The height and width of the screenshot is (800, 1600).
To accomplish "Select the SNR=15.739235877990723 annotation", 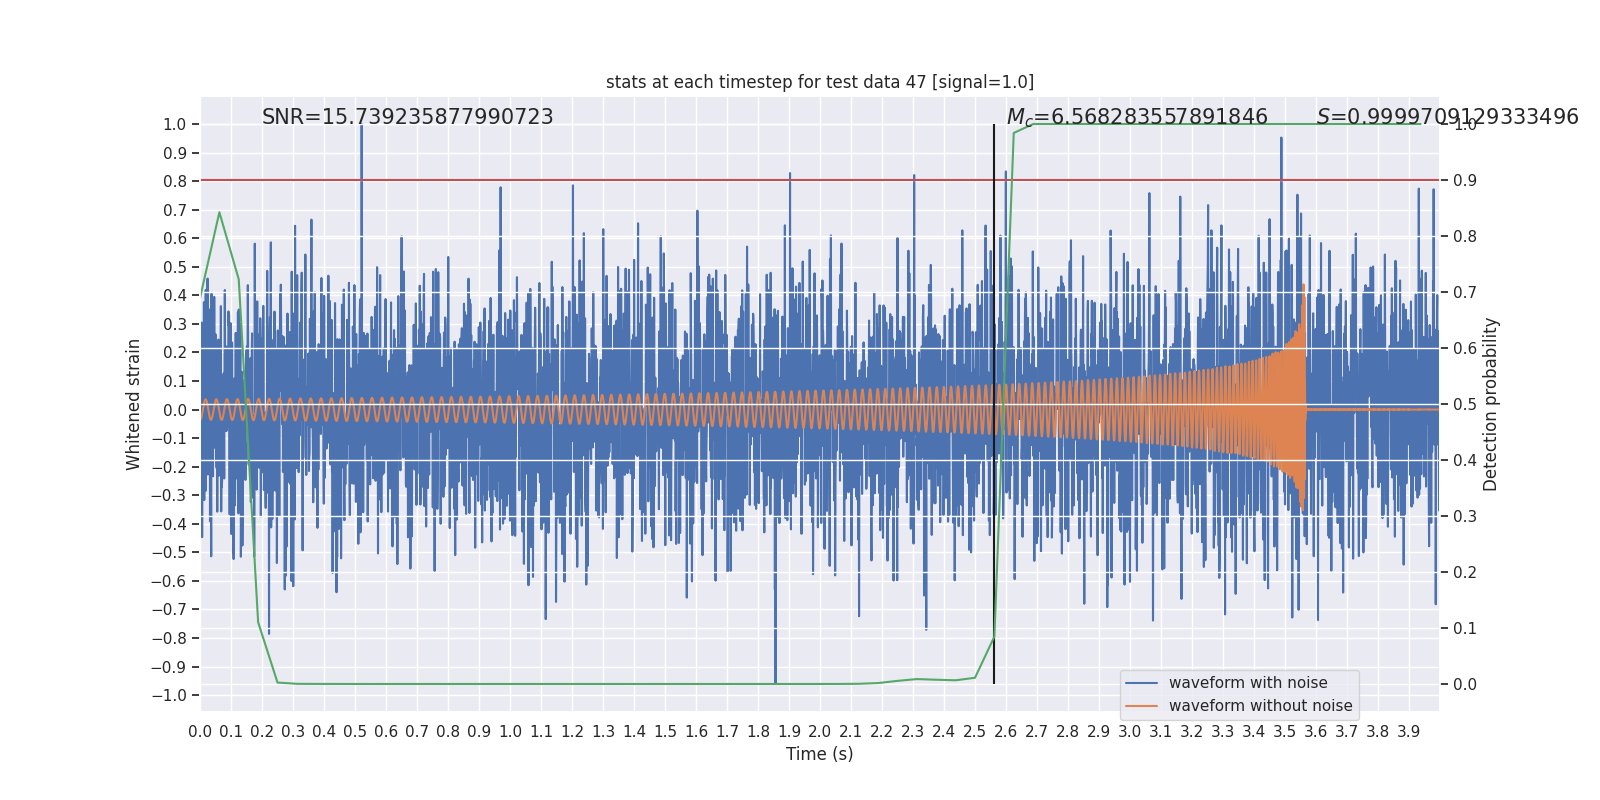I will 408,117.
